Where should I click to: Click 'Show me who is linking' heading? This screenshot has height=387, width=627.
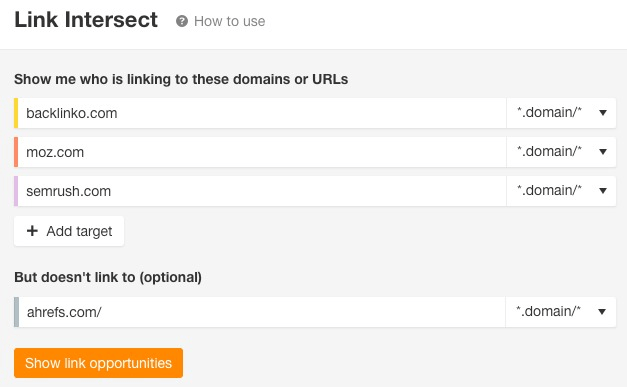[181, 79]
